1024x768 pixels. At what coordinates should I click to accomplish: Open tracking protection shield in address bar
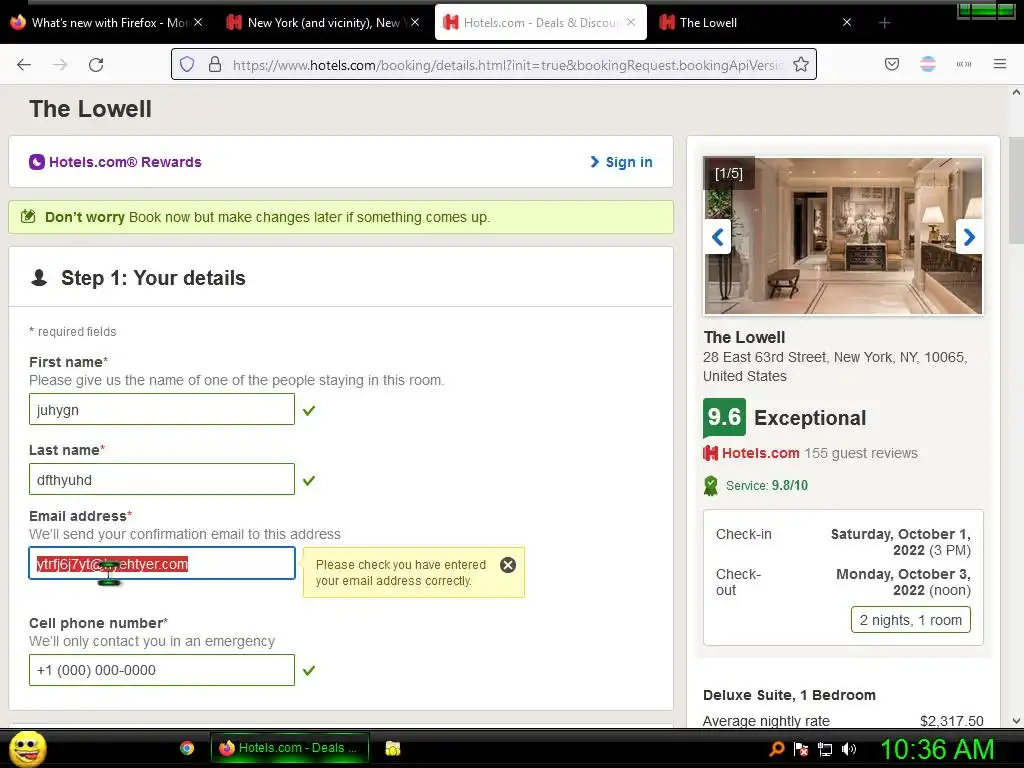[187, 65]
